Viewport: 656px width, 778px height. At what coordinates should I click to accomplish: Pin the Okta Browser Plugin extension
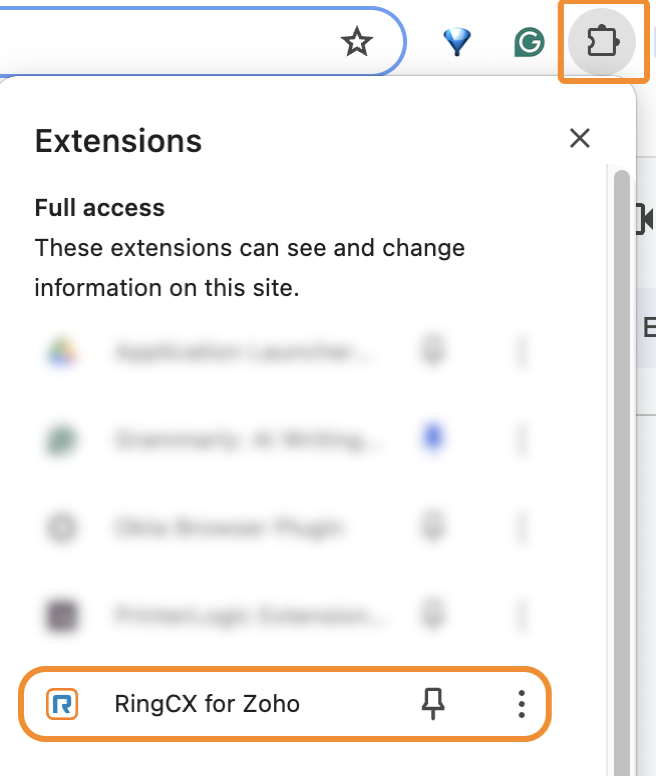click(433, 526)
